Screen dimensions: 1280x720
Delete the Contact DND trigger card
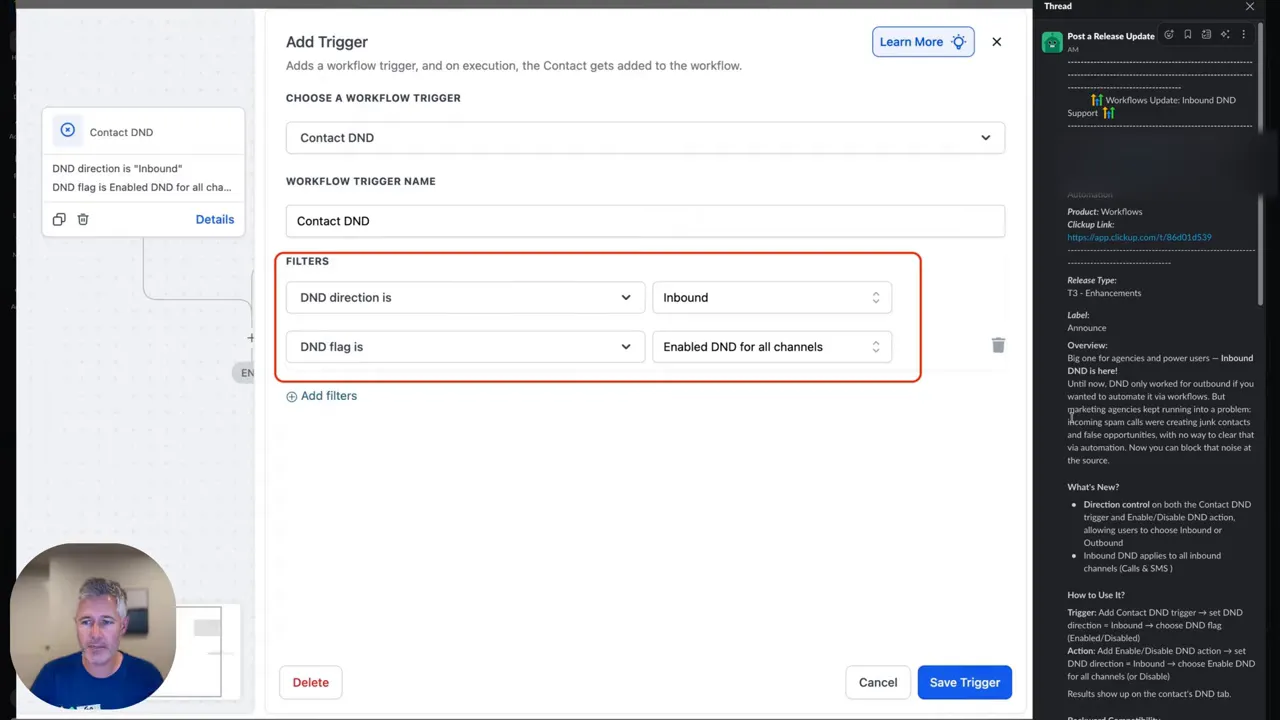coord(83,219)
